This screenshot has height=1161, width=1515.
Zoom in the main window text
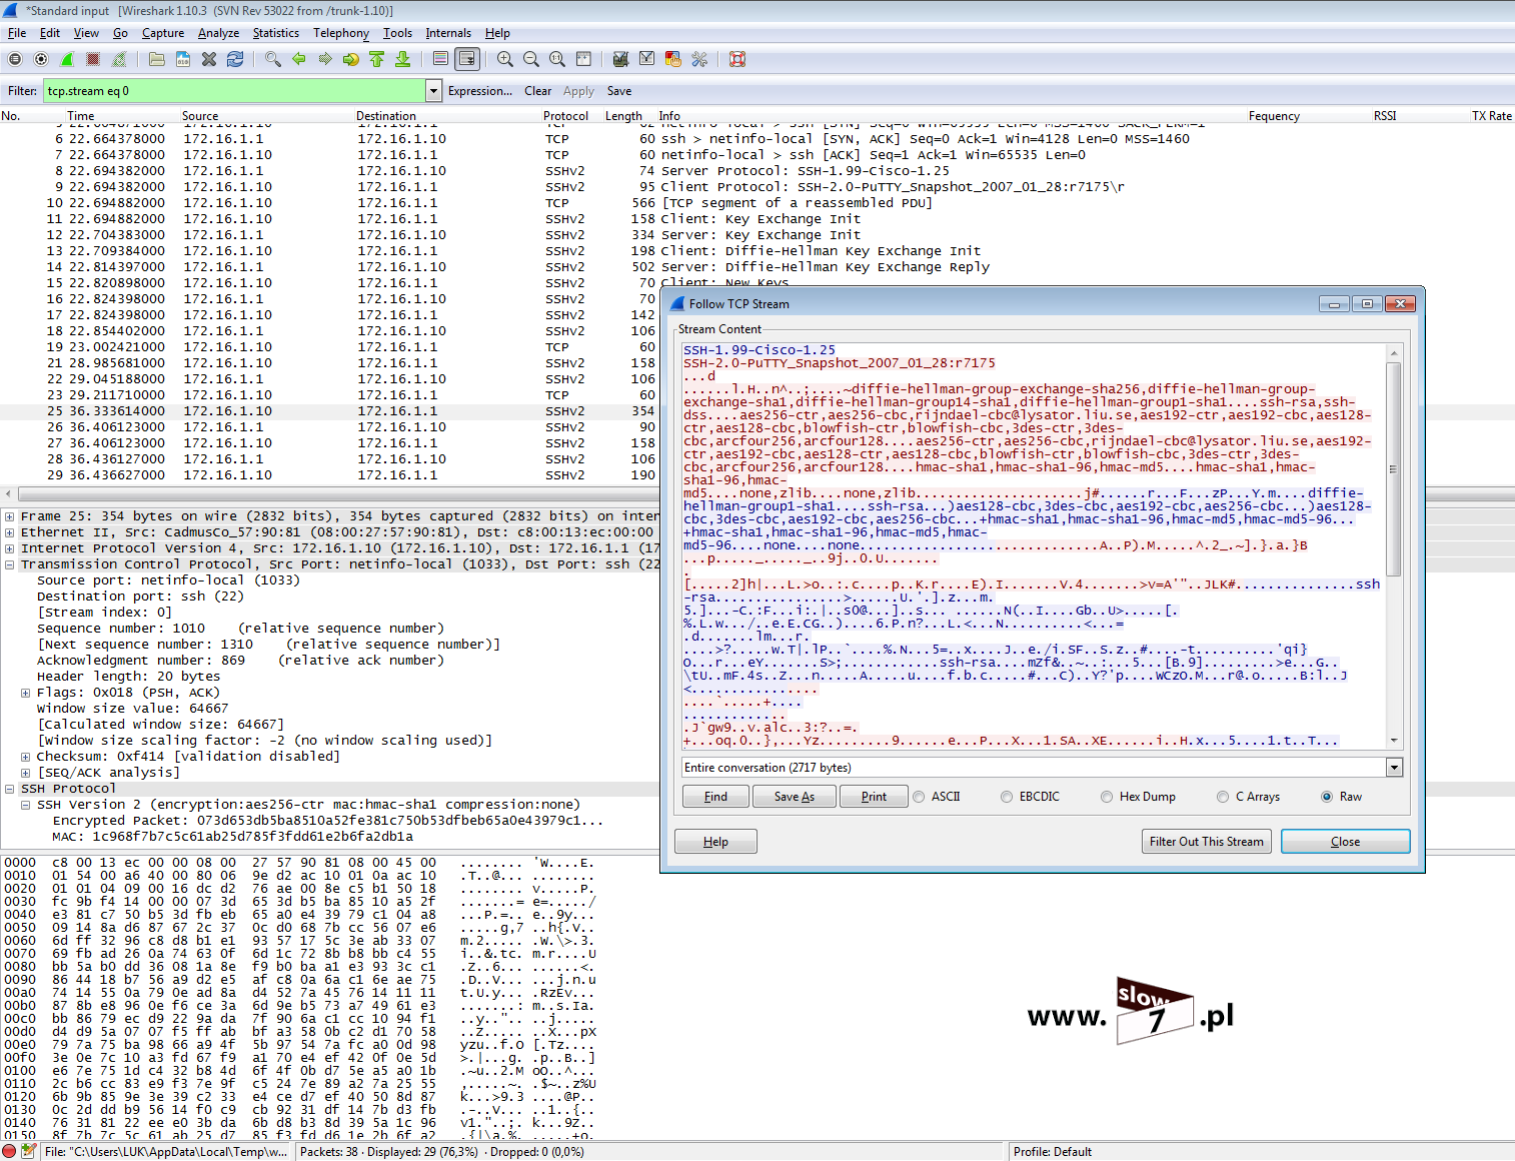[505, 59]
